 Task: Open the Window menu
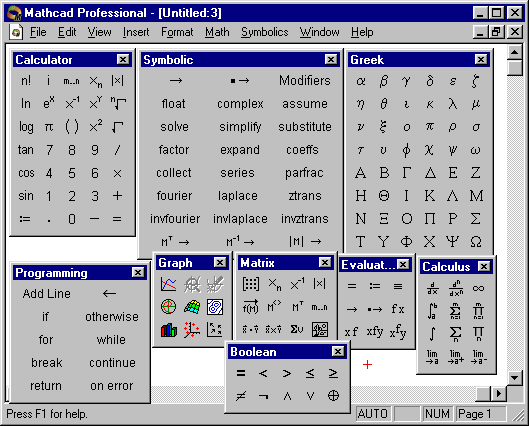pos(319,32)
